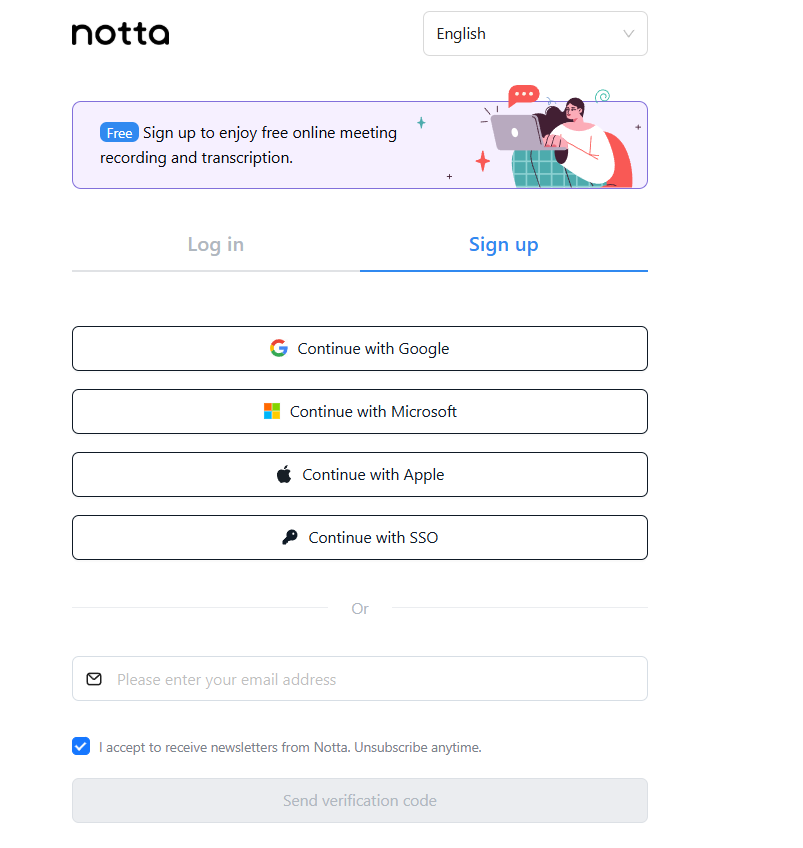Click the envelope icon in email field
The width and height of the screenshot is (803, 848).
click(x=94, y=679)
